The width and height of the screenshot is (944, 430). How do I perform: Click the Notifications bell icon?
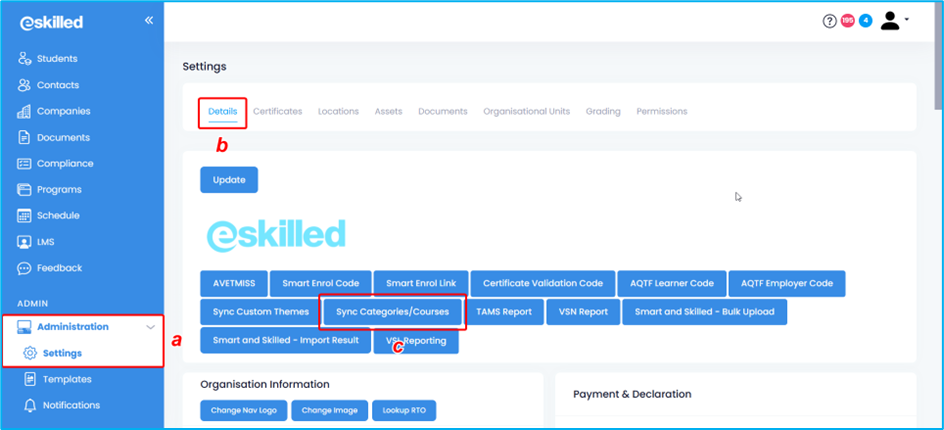click(30, 405)
